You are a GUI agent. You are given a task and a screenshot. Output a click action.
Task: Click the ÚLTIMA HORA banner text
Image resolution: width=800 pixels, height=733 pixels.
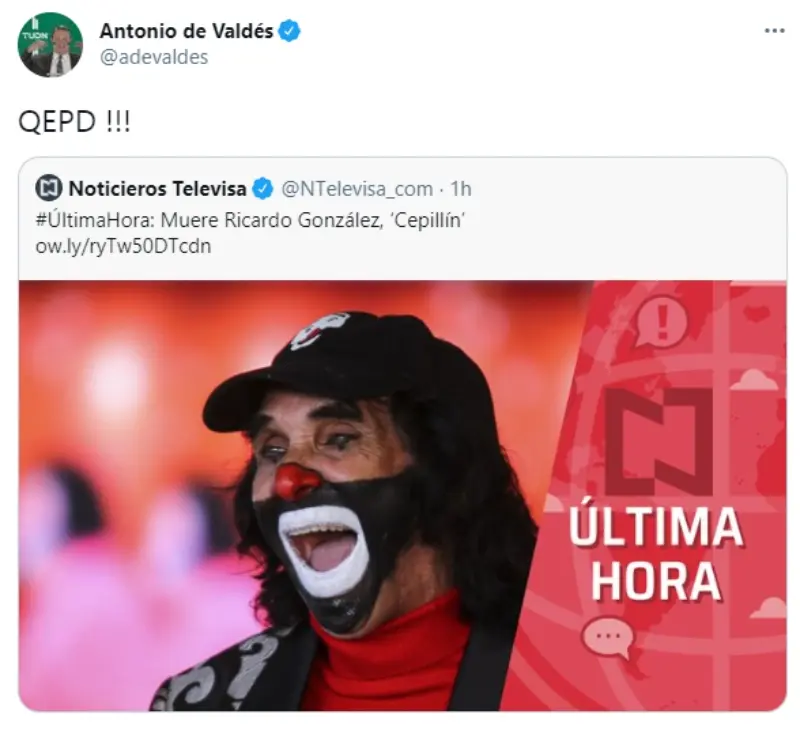click(656, 554)
